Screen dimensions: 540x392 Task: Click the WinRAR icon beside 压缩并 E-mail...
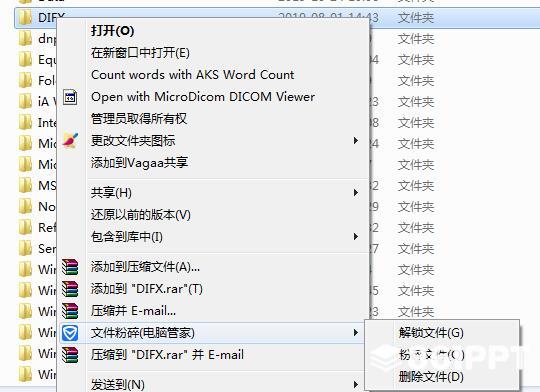pos(70,311)
